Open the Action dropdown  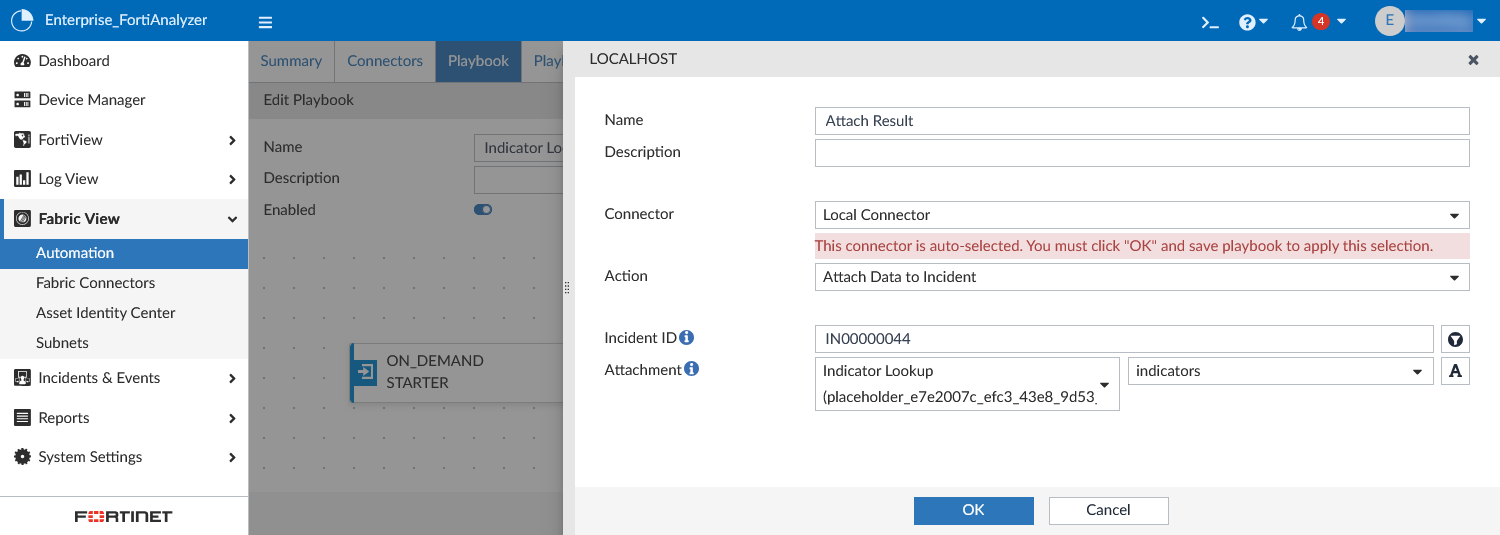[1141, 277]
